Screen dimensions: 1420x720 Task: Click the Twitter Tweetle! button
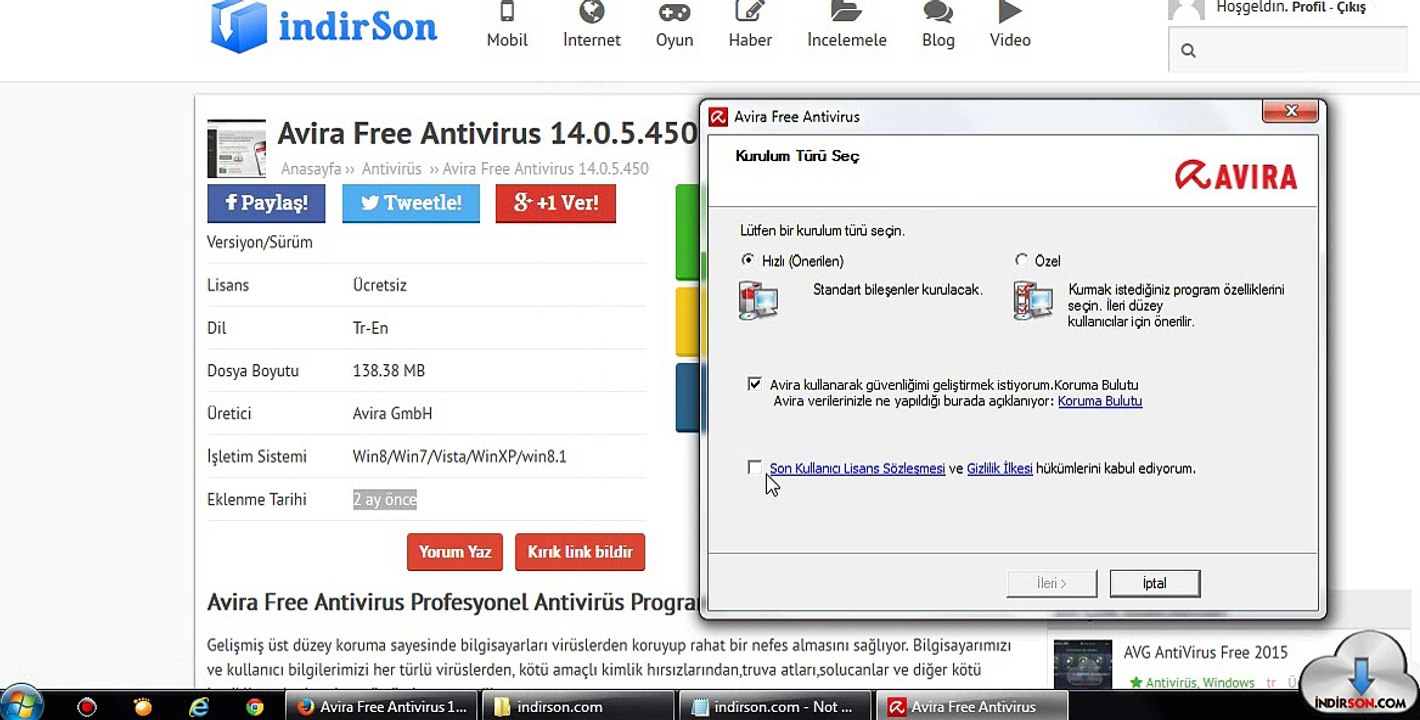coord(411,203)
